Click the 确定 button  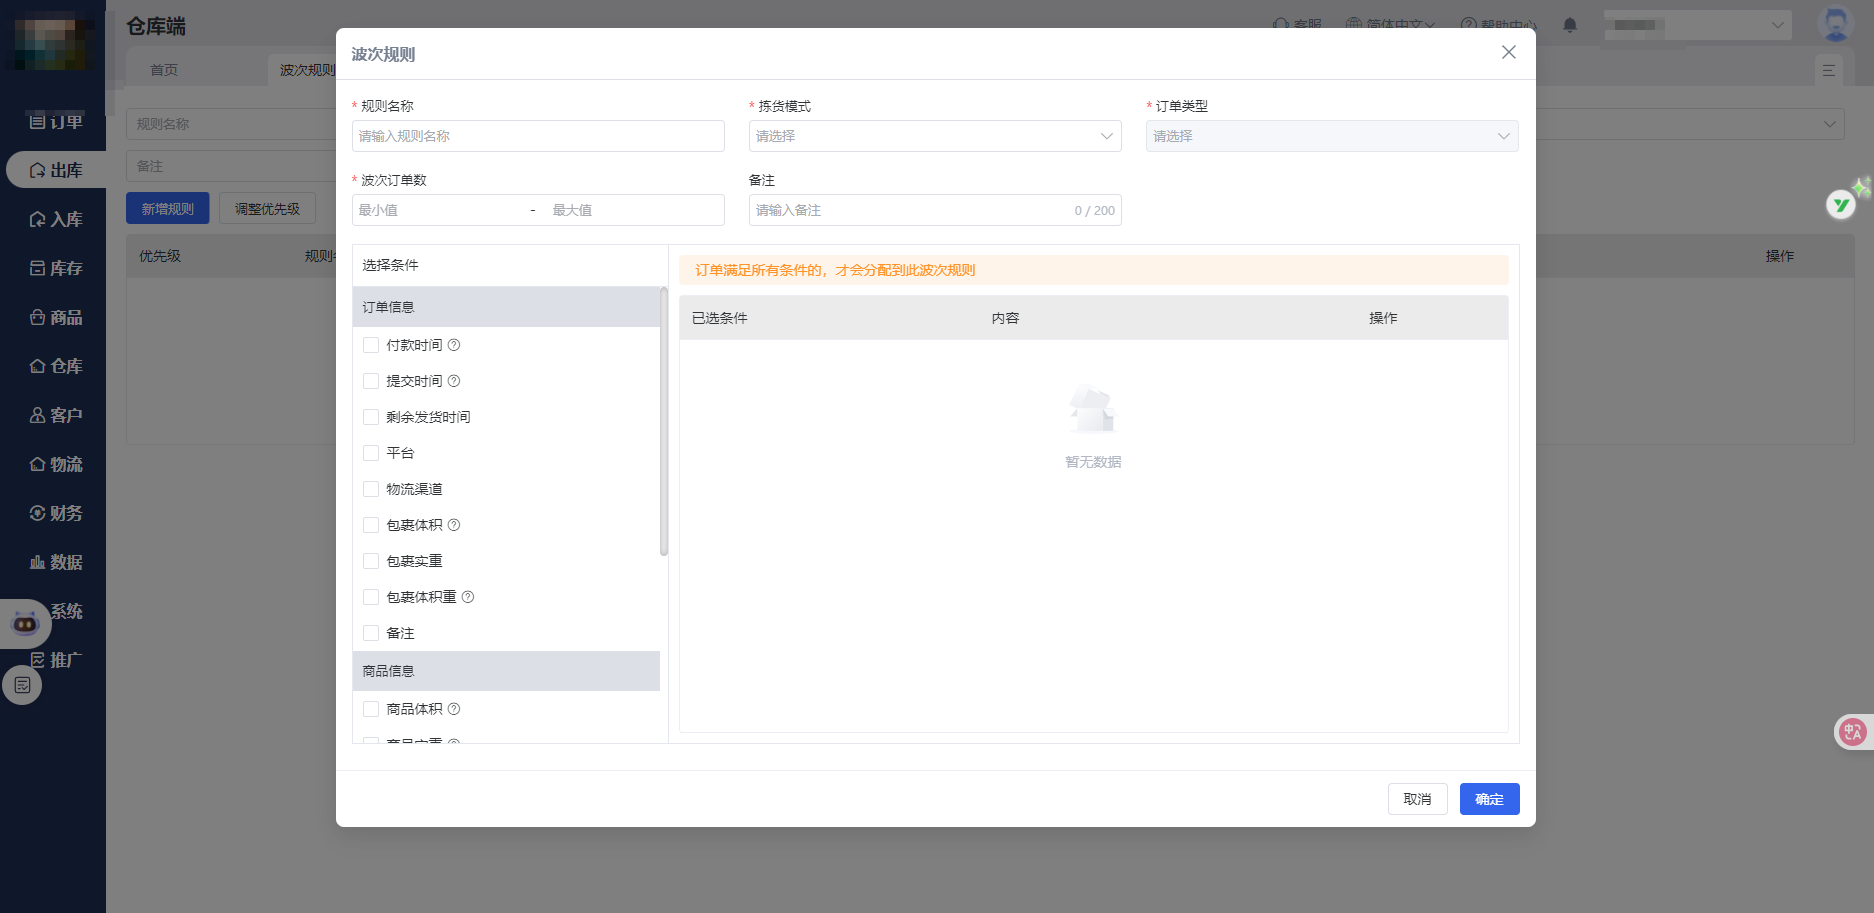tap(1489, 799)
